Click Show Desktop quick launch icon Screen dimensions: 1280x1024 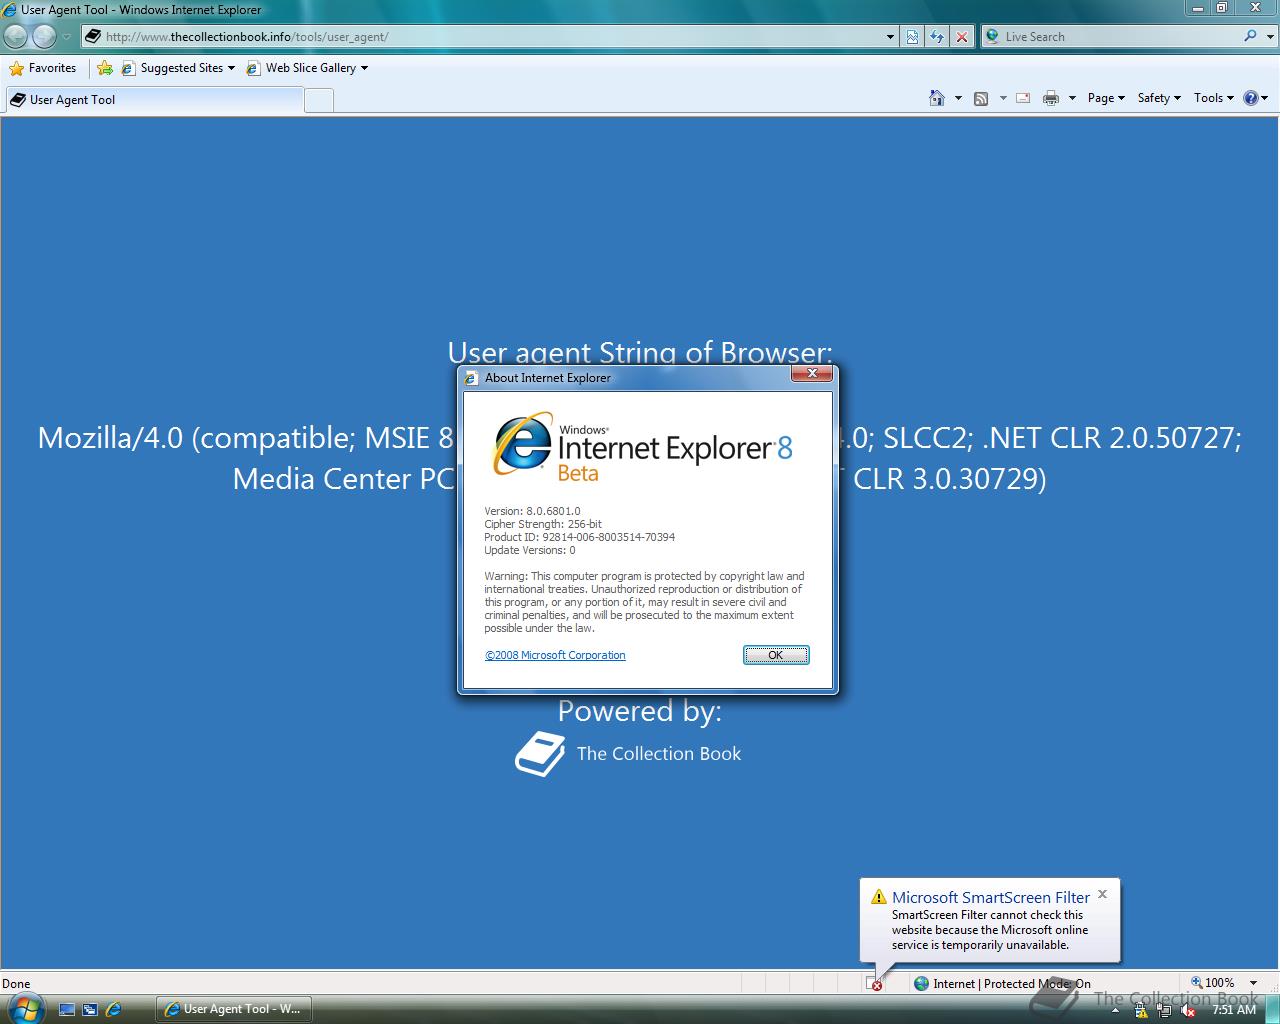coord(67,1009)
